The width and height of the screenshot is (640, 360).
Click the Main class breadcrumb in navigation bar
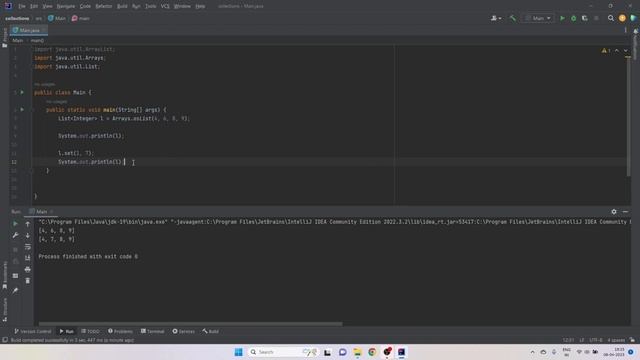click(x=57, y=18)
